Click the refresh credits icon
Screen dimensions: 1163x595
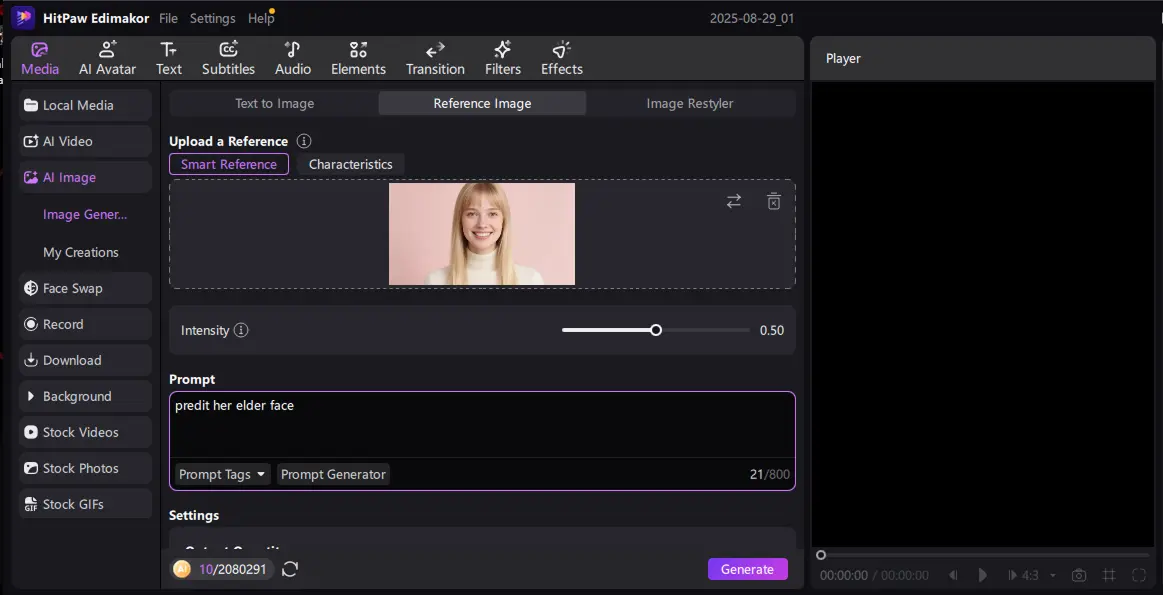[290, 569]
